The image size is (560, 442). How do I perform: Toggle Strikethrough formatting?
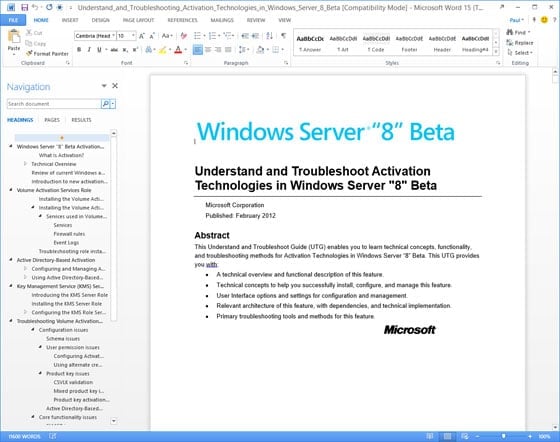click(114, 50)
